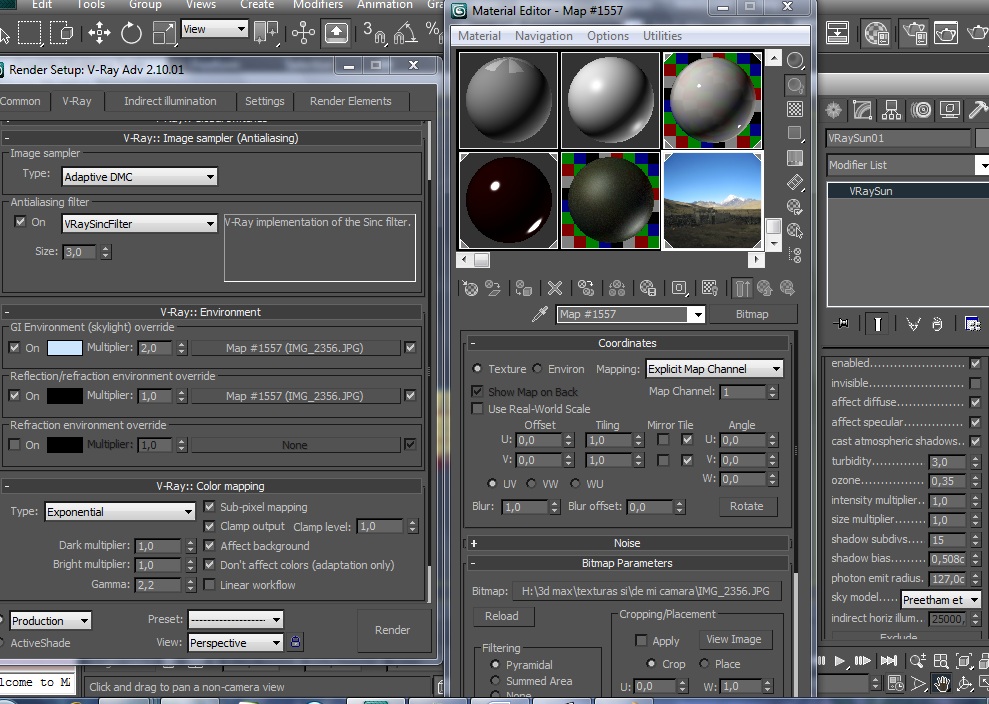Open Render Setup teapot icon in toolbar
Image resolution: width=989 pixels, height=704 pixels.
click(914, 32)
